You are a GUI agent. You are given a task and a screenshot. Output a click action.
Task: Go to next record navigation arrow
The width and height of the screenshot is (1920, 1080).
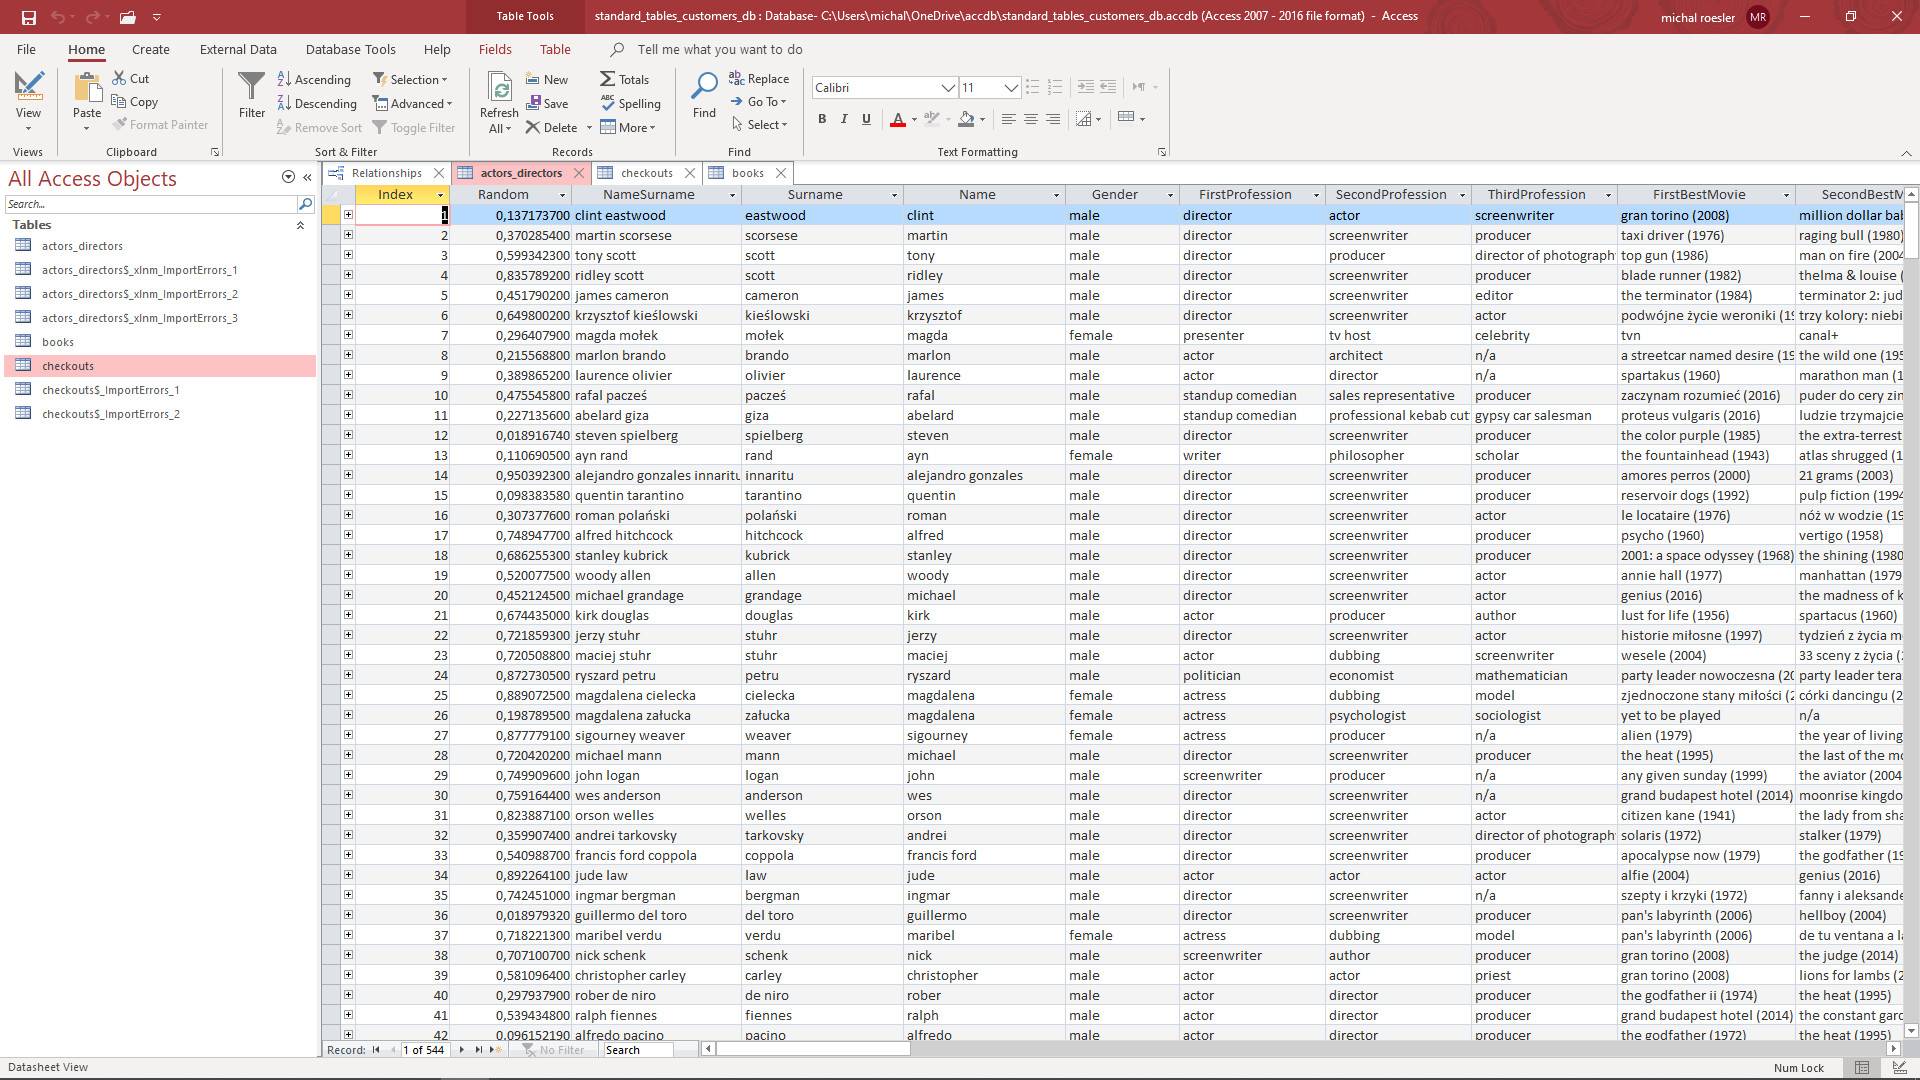(461, 1050)
